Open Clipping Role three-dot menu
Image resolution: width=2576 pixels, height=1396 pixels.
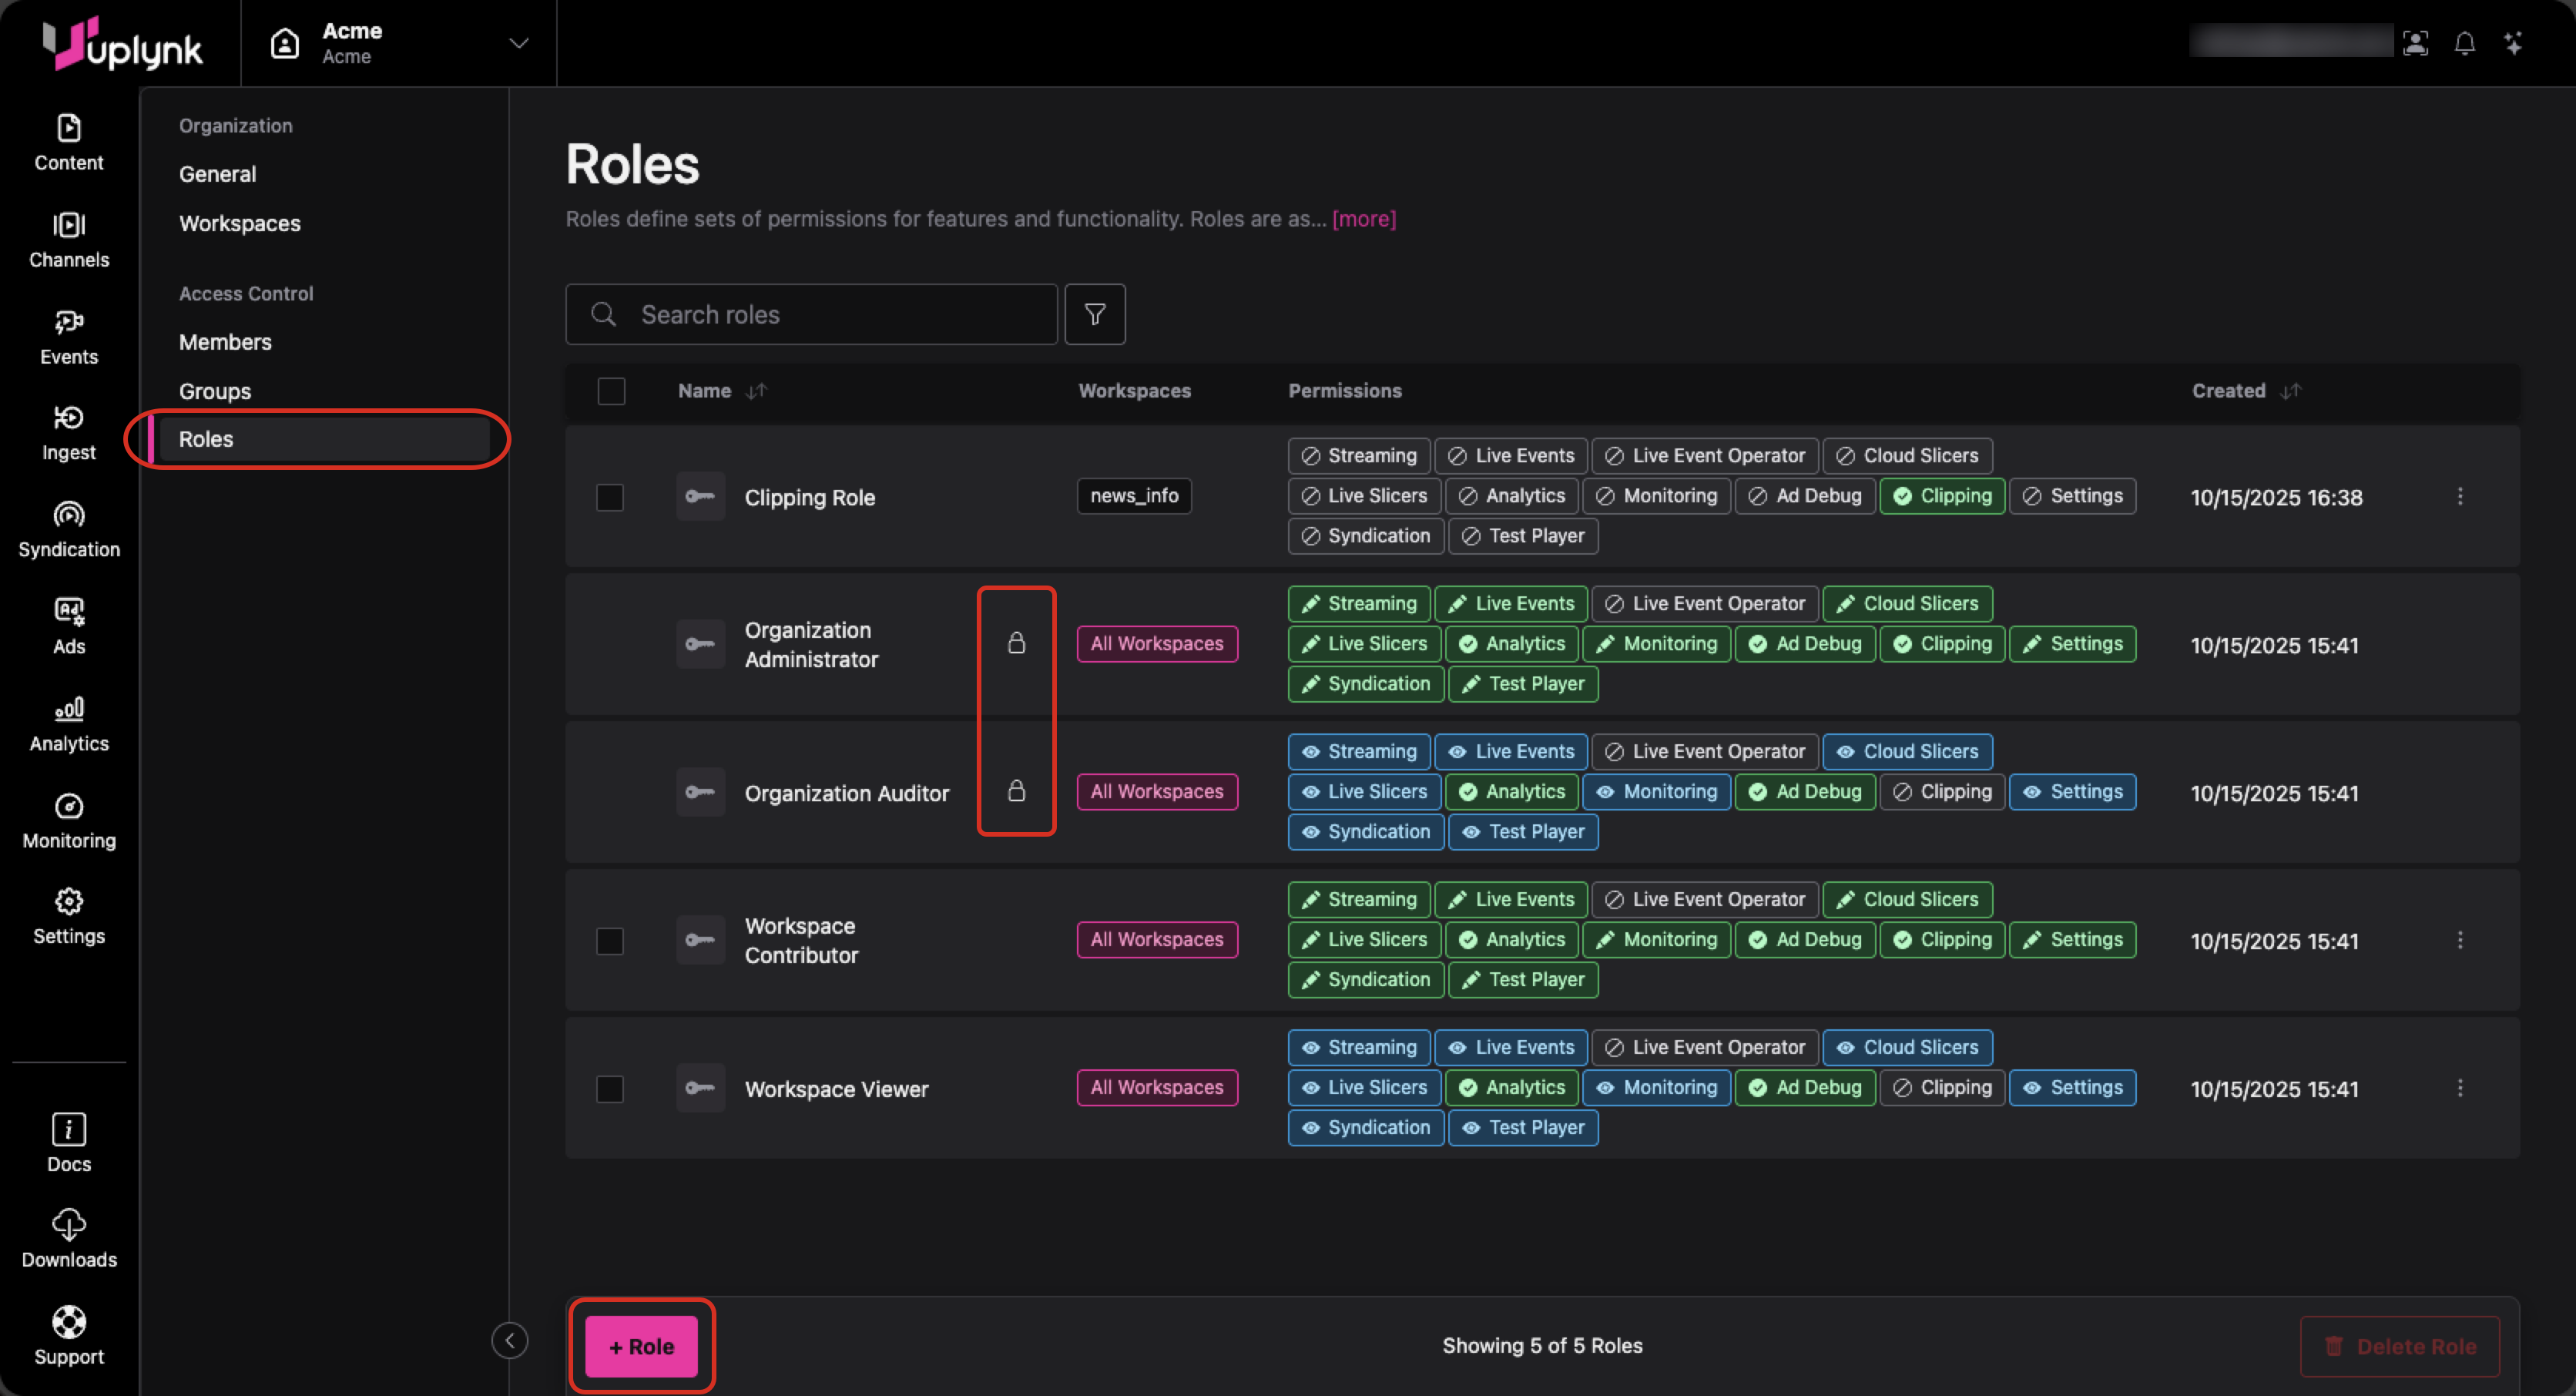tap(2459, 496)
